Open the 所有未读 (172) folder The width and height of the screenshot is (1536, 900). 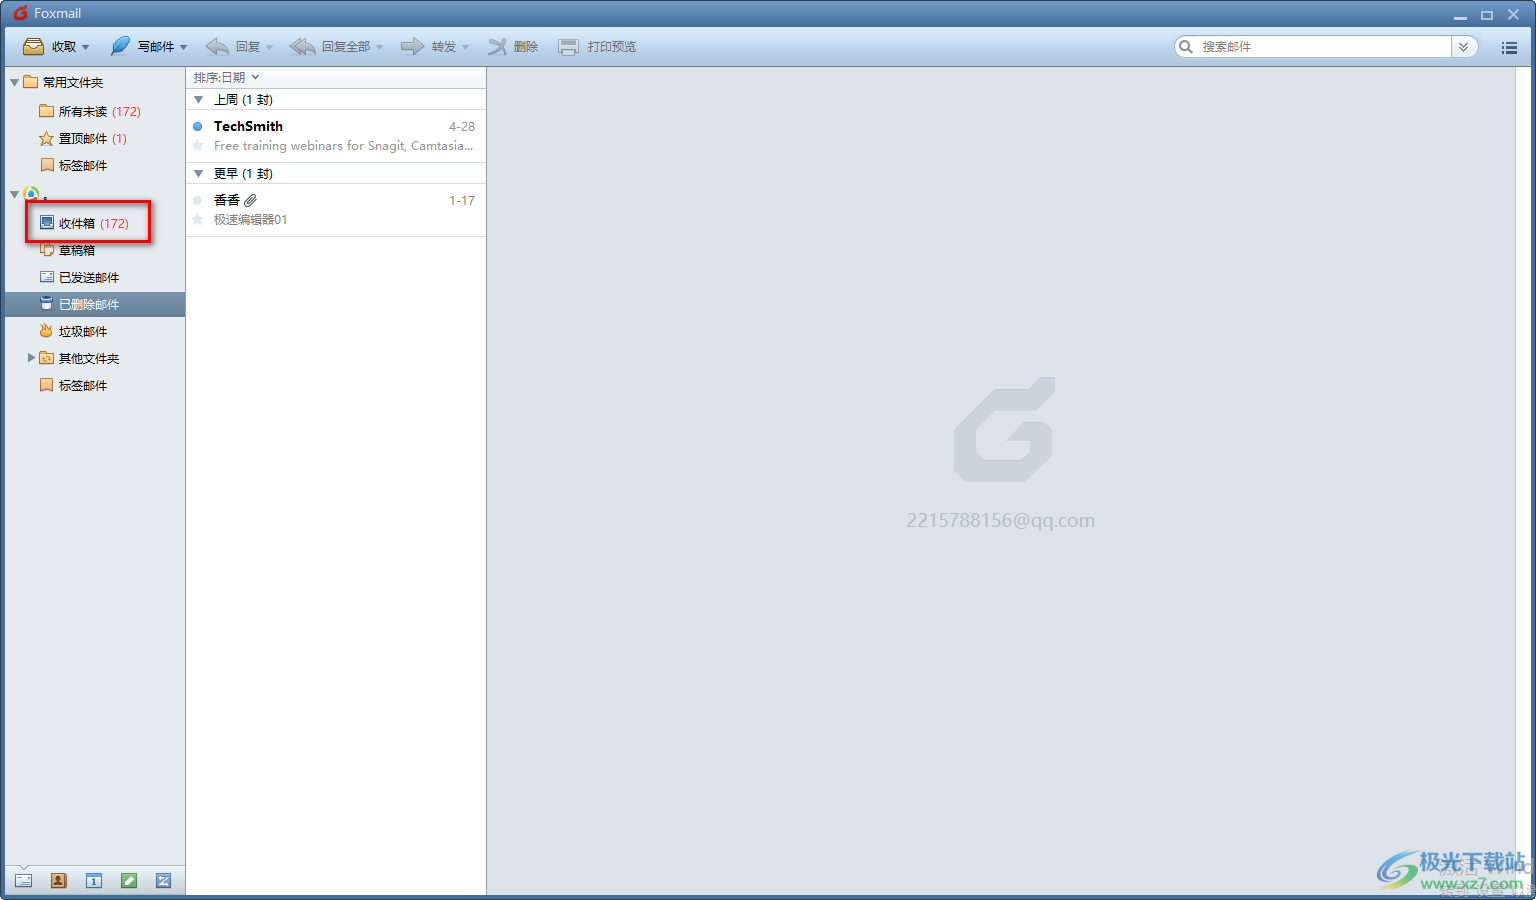[90, 111]
